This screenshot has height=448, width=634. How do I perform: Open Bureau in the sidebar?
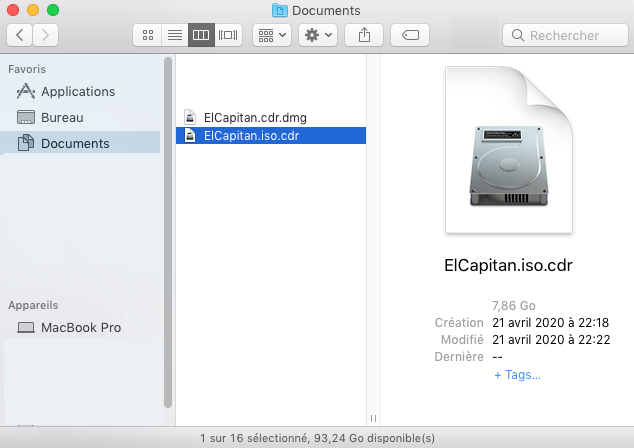coord(80,117)
